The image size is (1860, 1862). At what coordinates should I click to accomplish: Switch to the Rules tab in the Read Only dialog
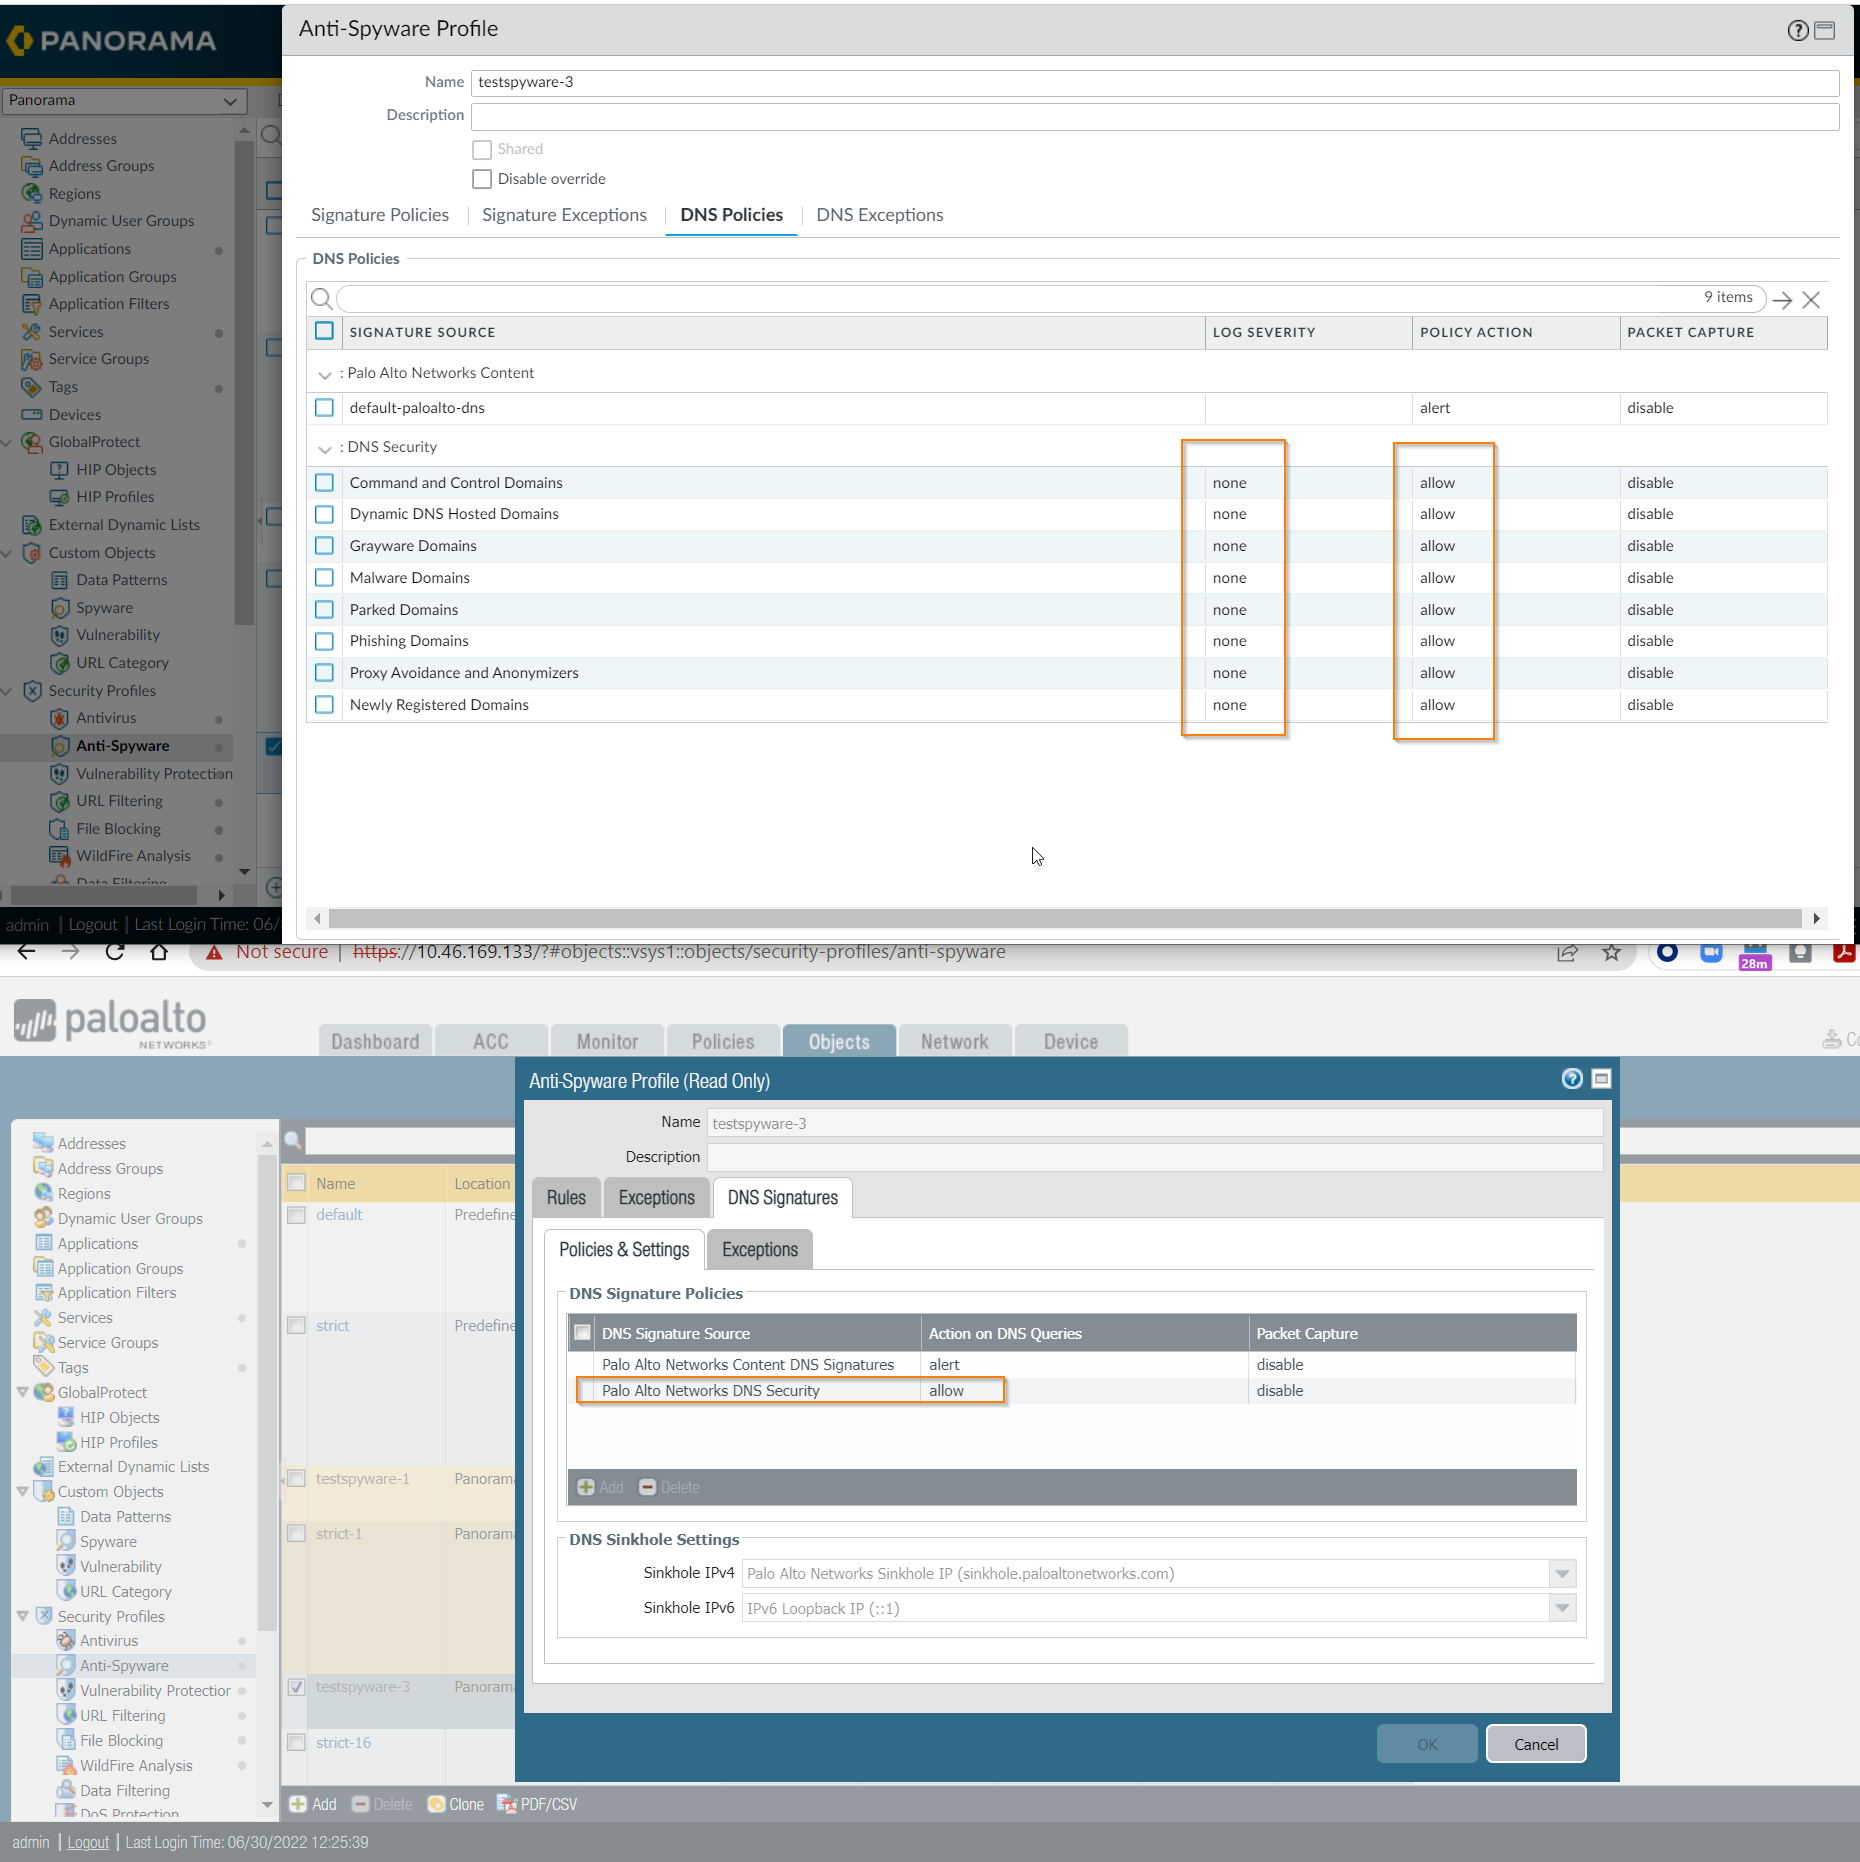[566, 1198]
